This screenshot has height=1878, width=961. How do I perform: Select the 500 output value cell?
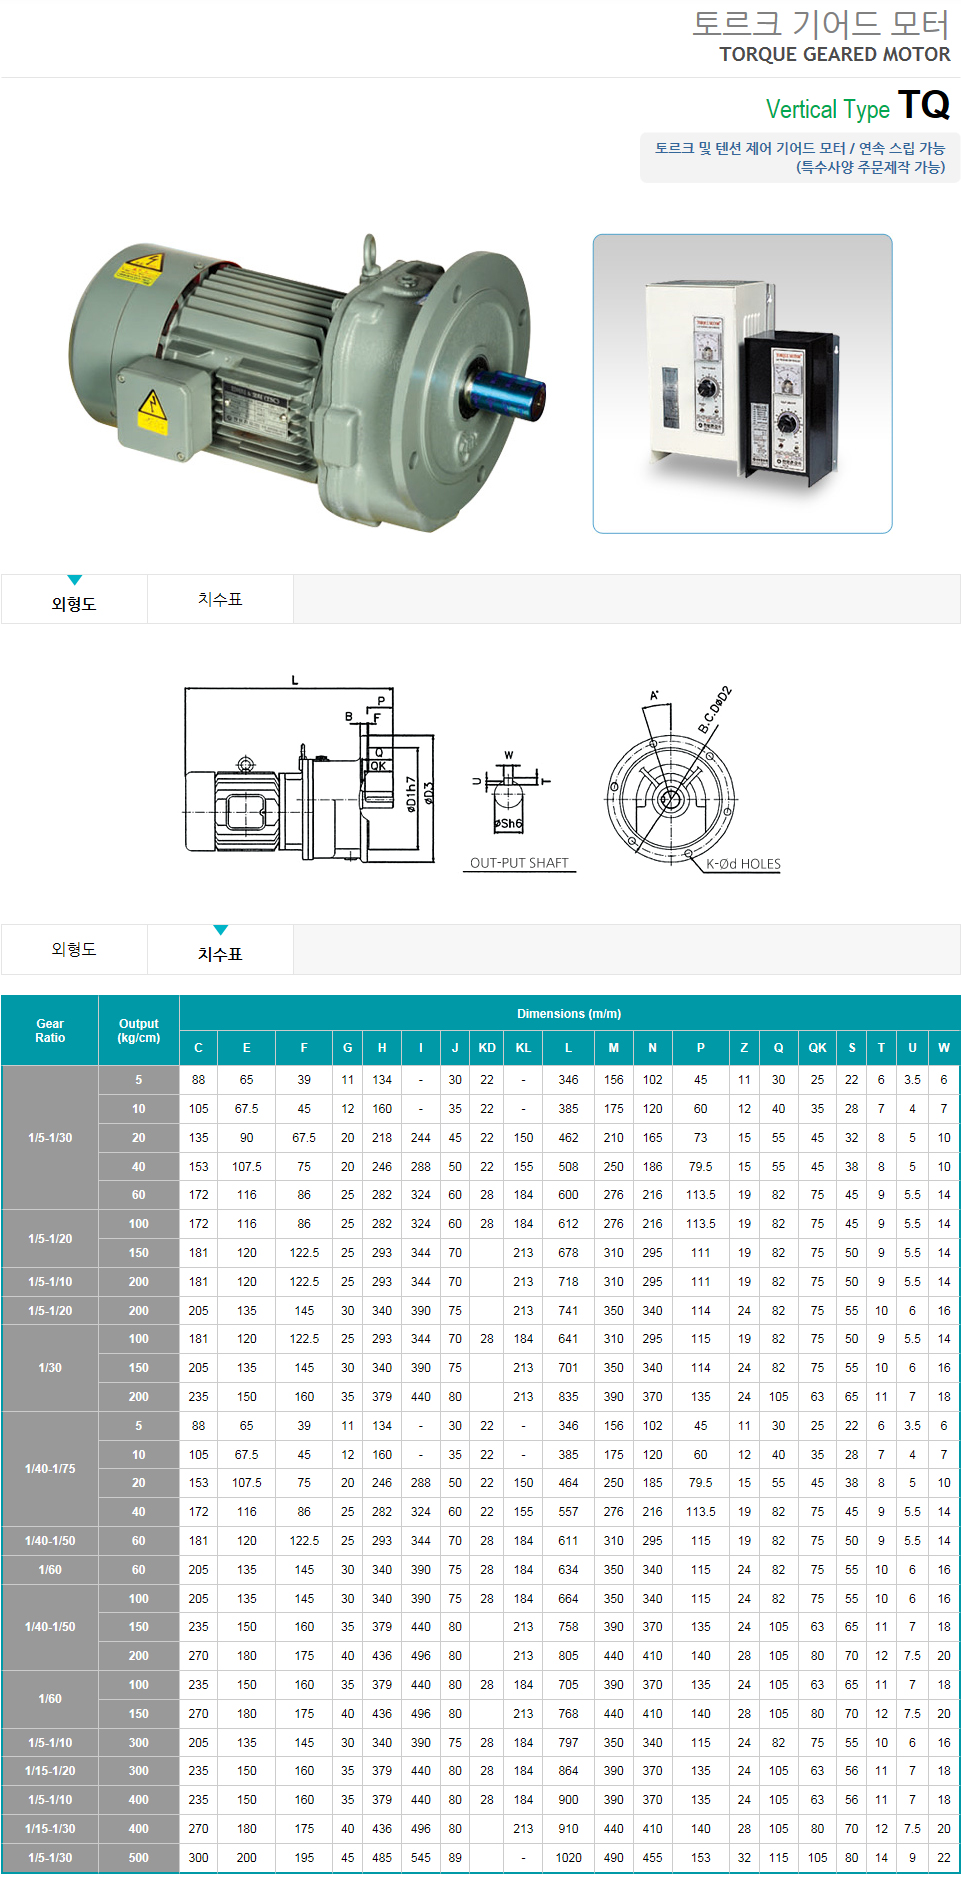139,1858
